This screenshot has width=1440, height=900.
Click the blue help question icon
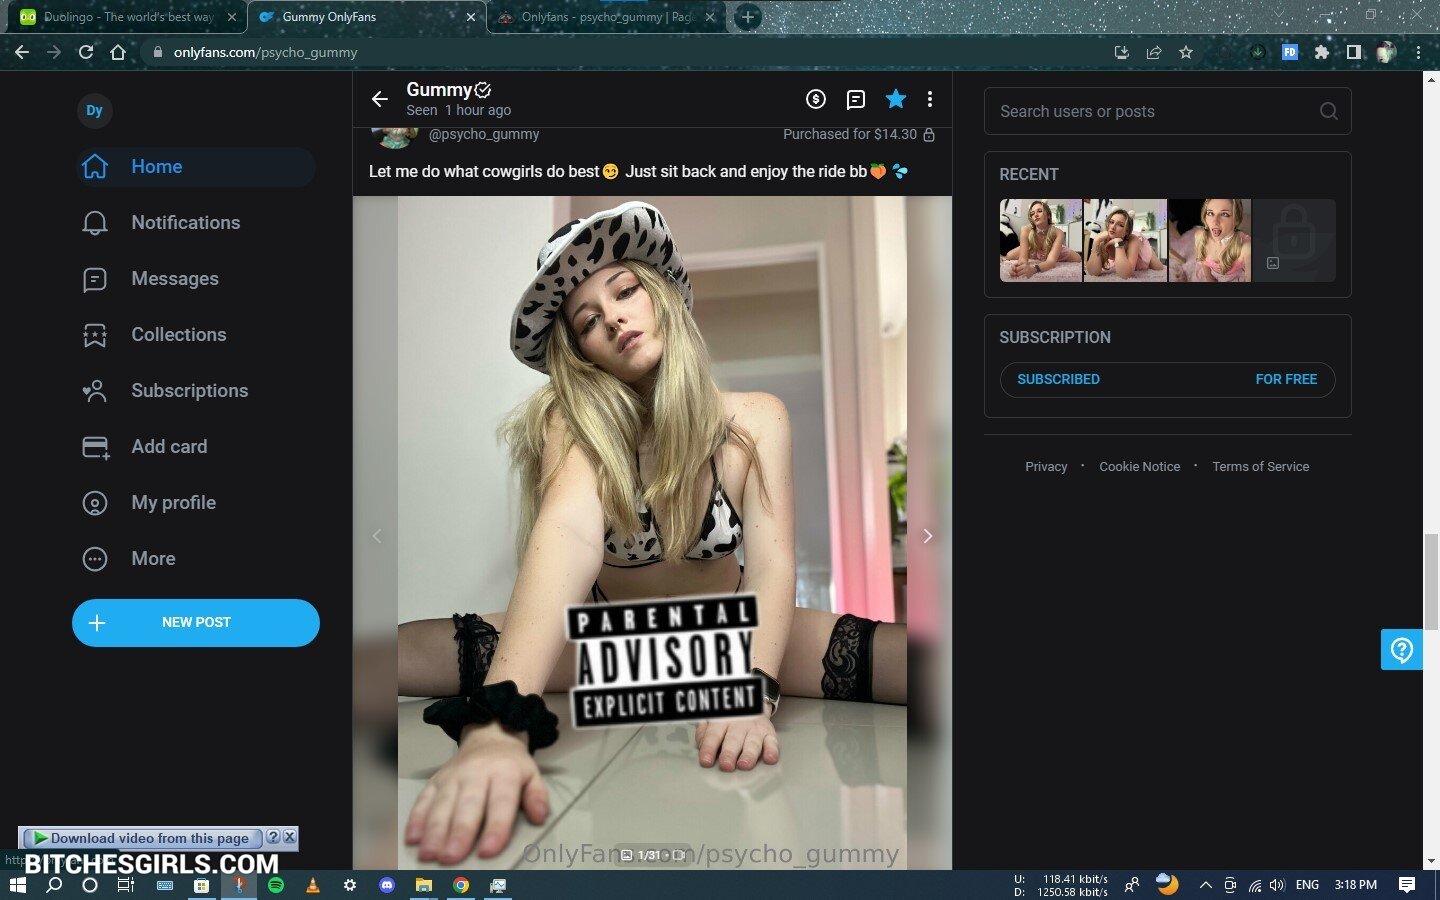(1401, 650)
